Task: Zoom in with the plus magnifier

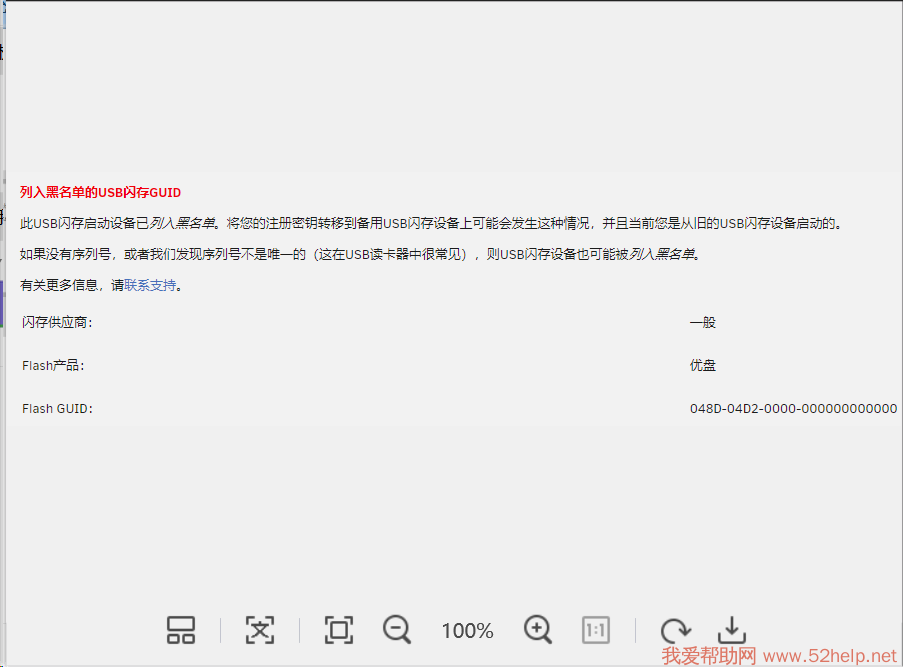Action: [x=538, y=630]
